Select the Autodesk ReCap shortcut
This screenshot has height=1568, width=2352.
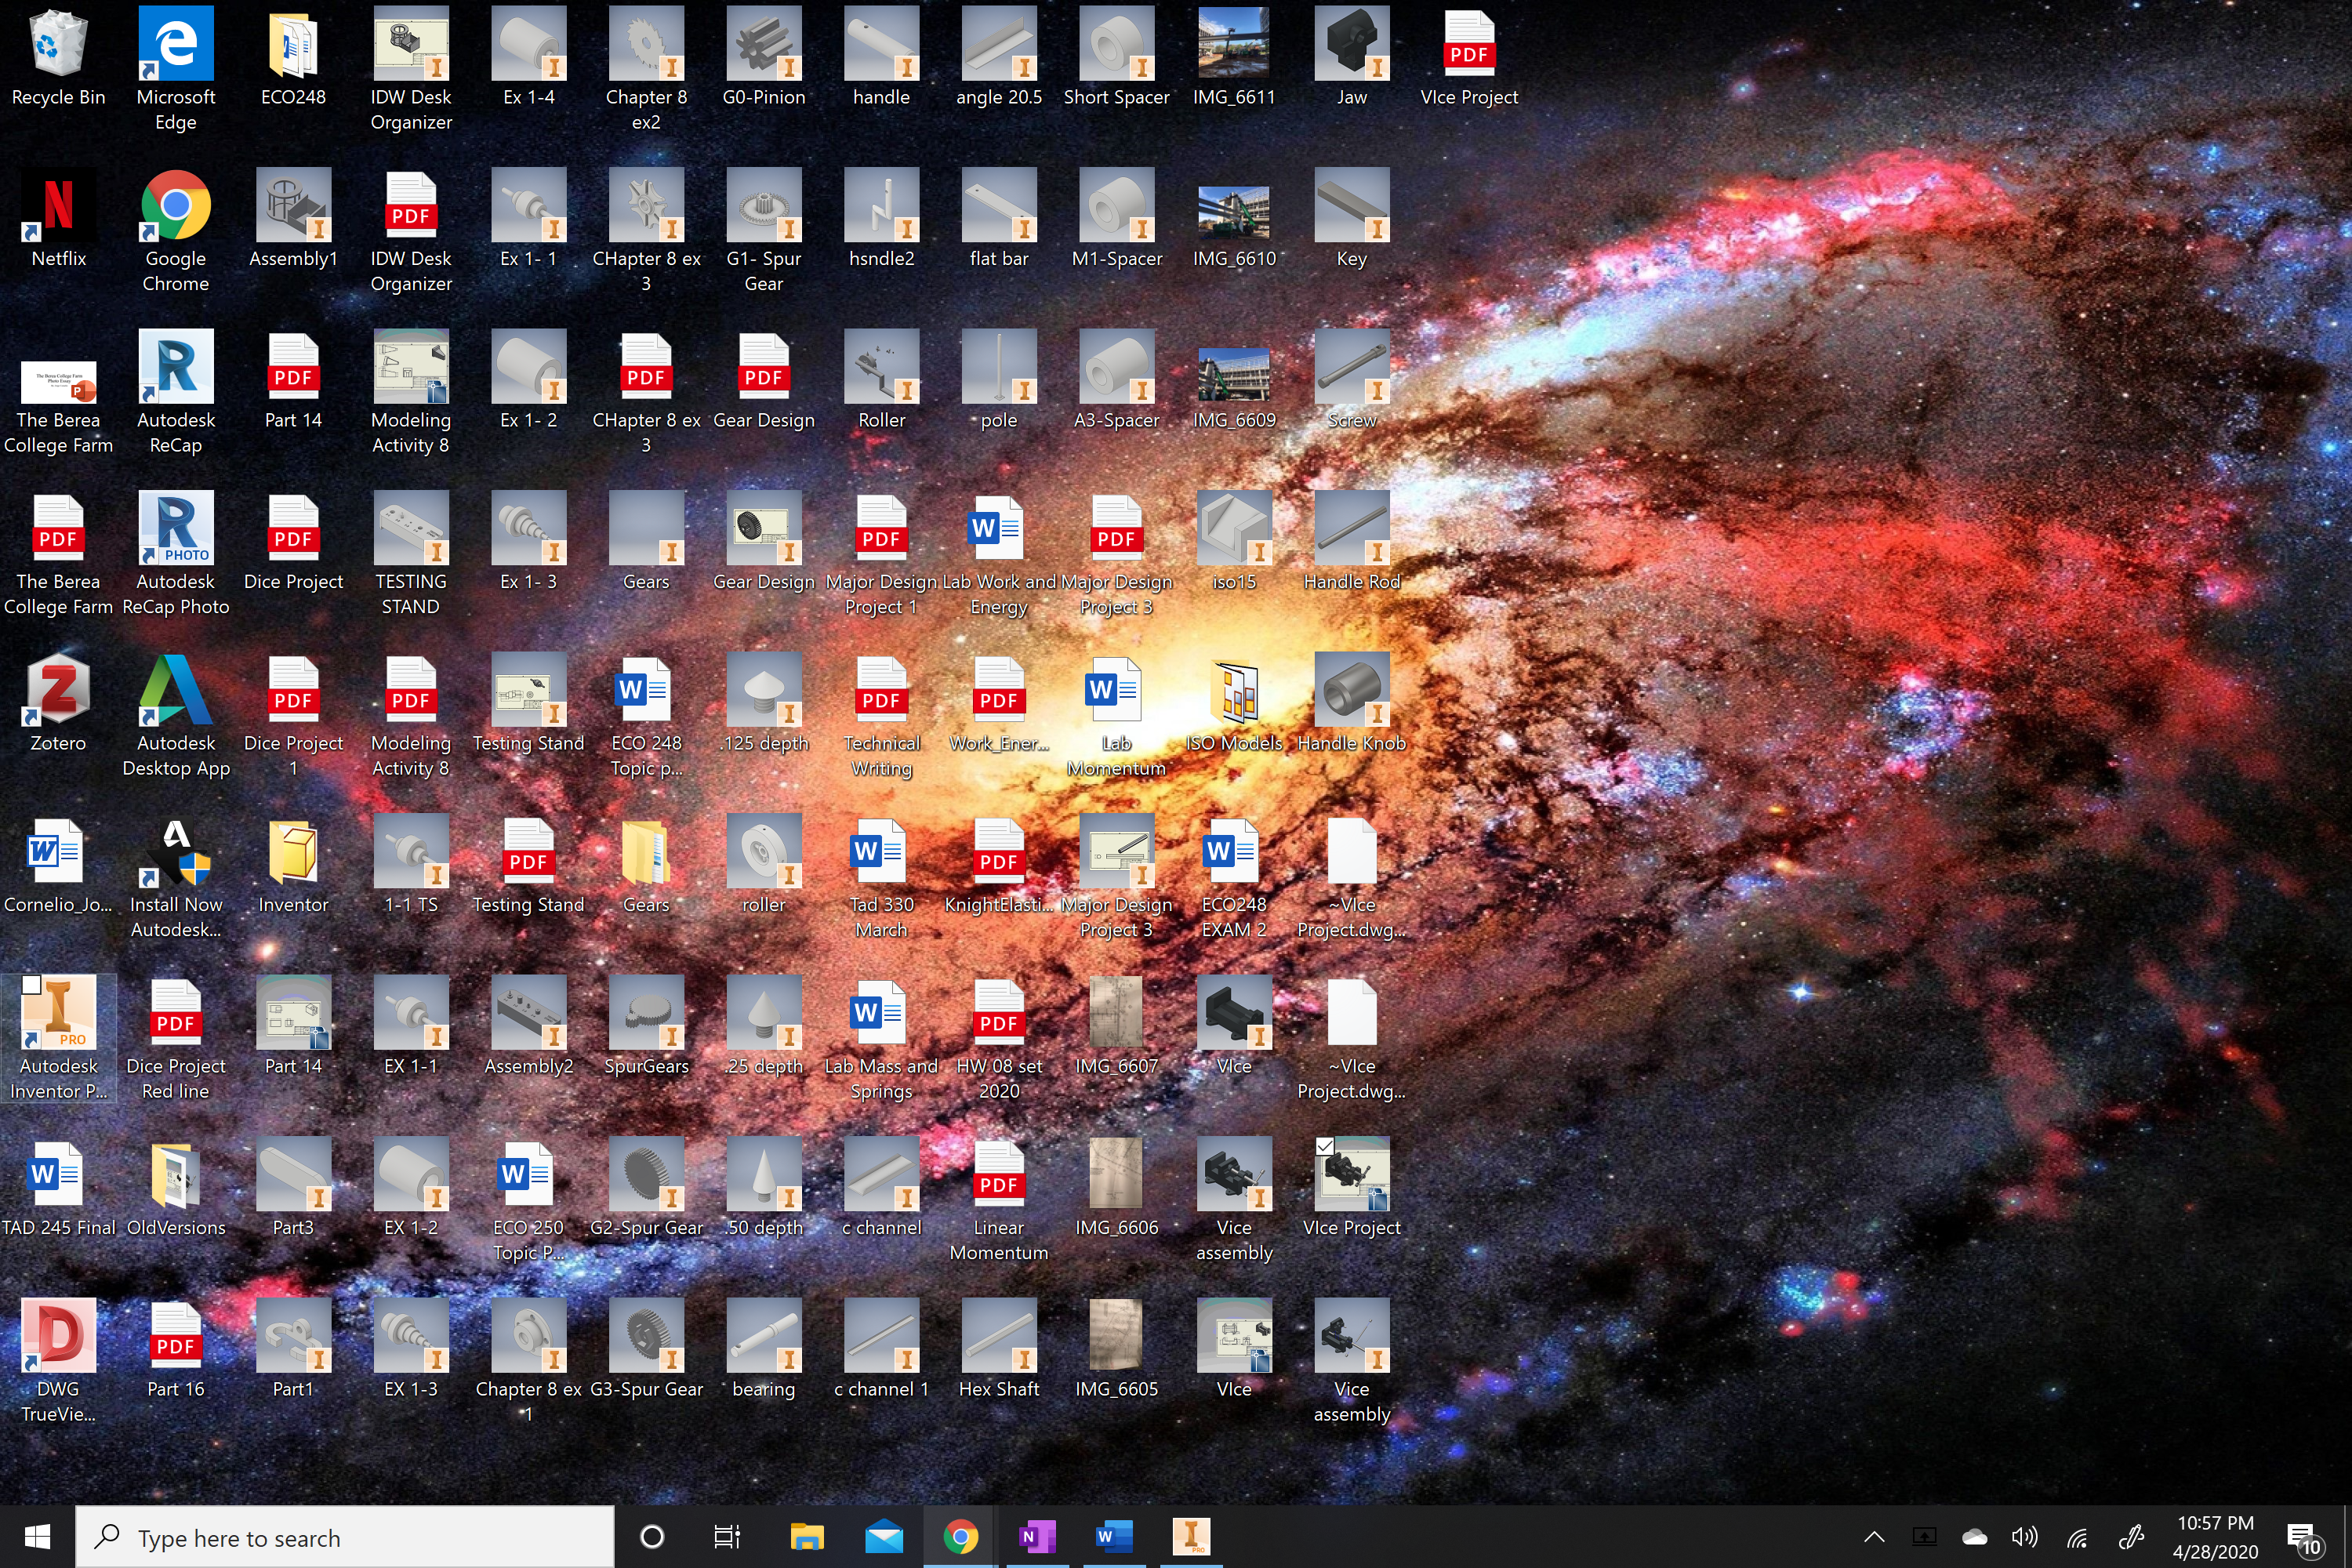[176, 392]
